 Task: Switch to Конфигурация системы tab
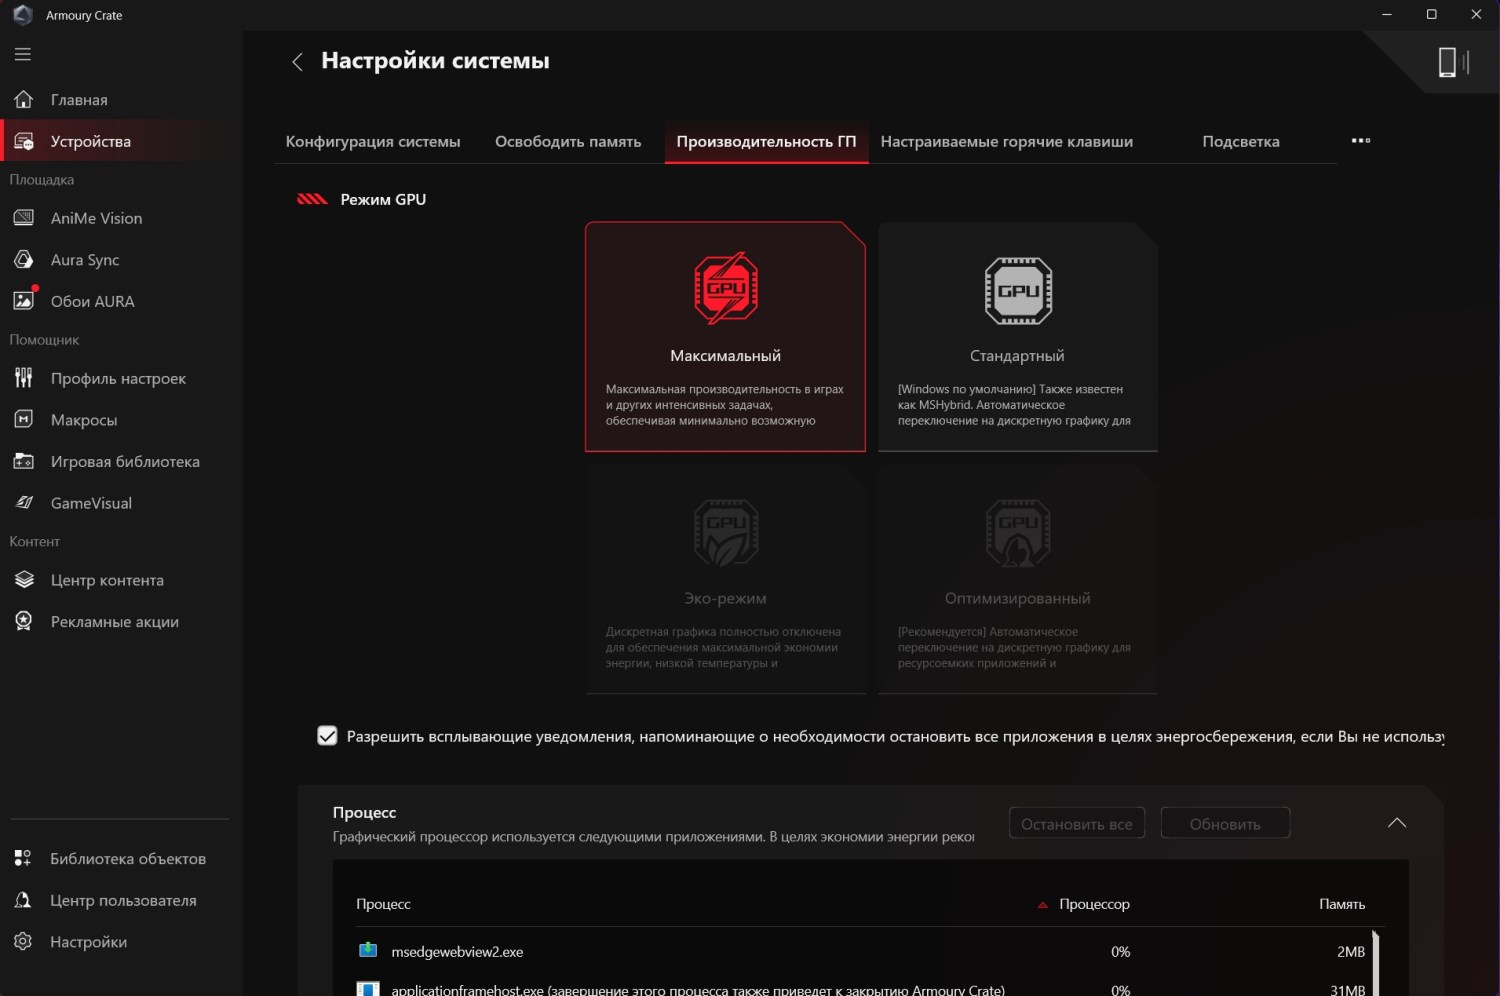point(373,142)
